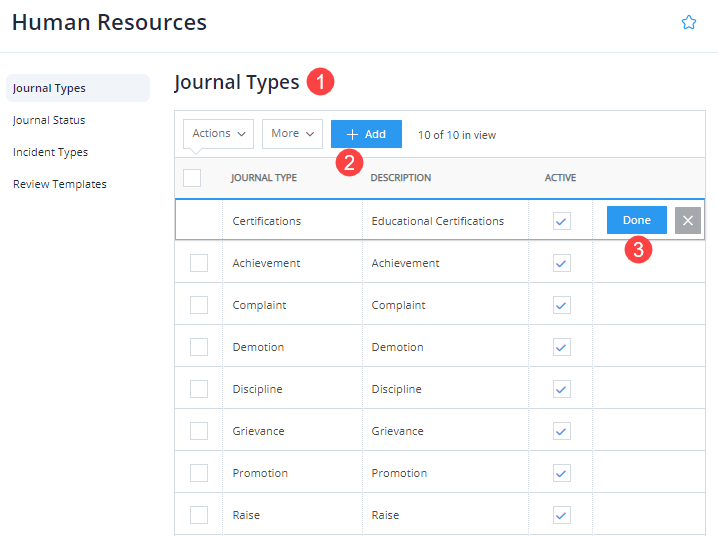Click the Grievance journal type cell
The width and height of the screenshot is (718, 536).
293,431
